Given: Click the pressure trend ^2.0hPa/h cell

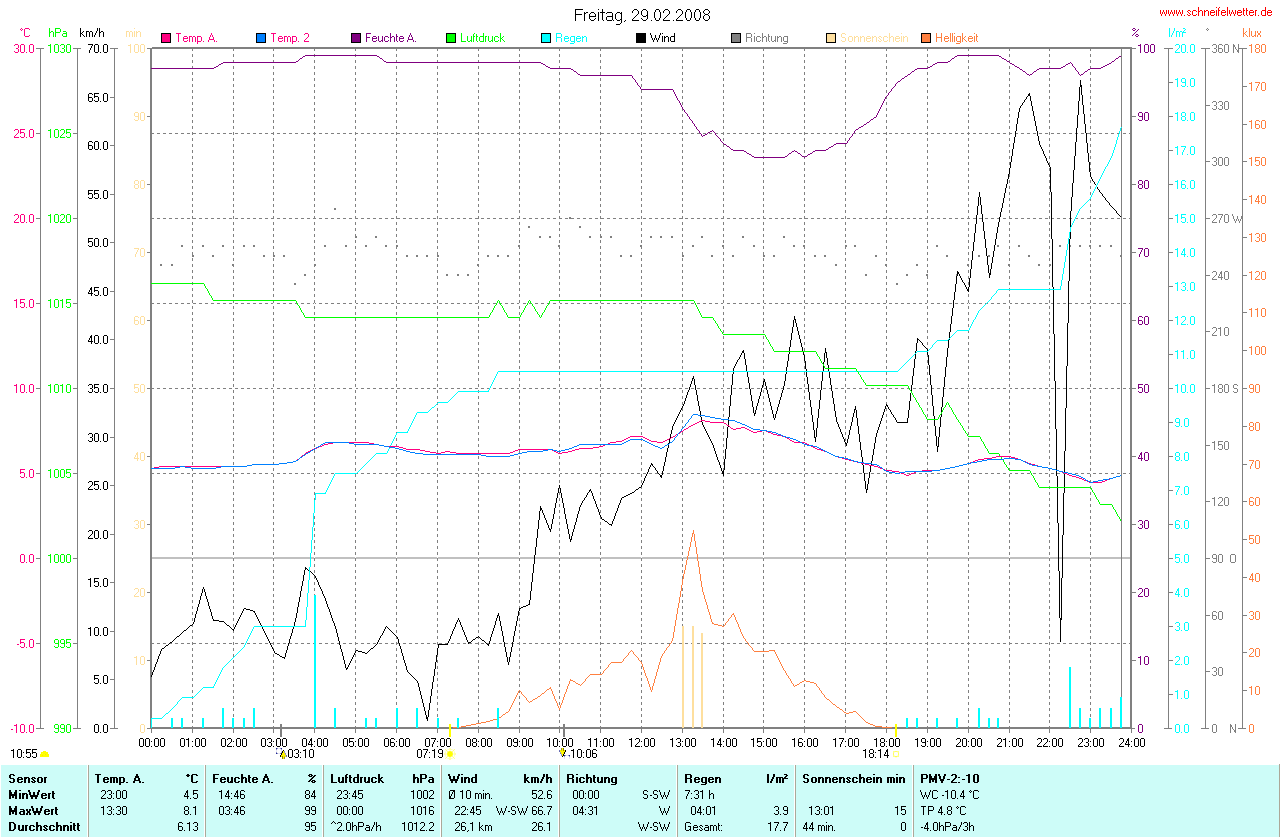Looking at the screenshot, I should pyautogui.click(x=356, y=827).
